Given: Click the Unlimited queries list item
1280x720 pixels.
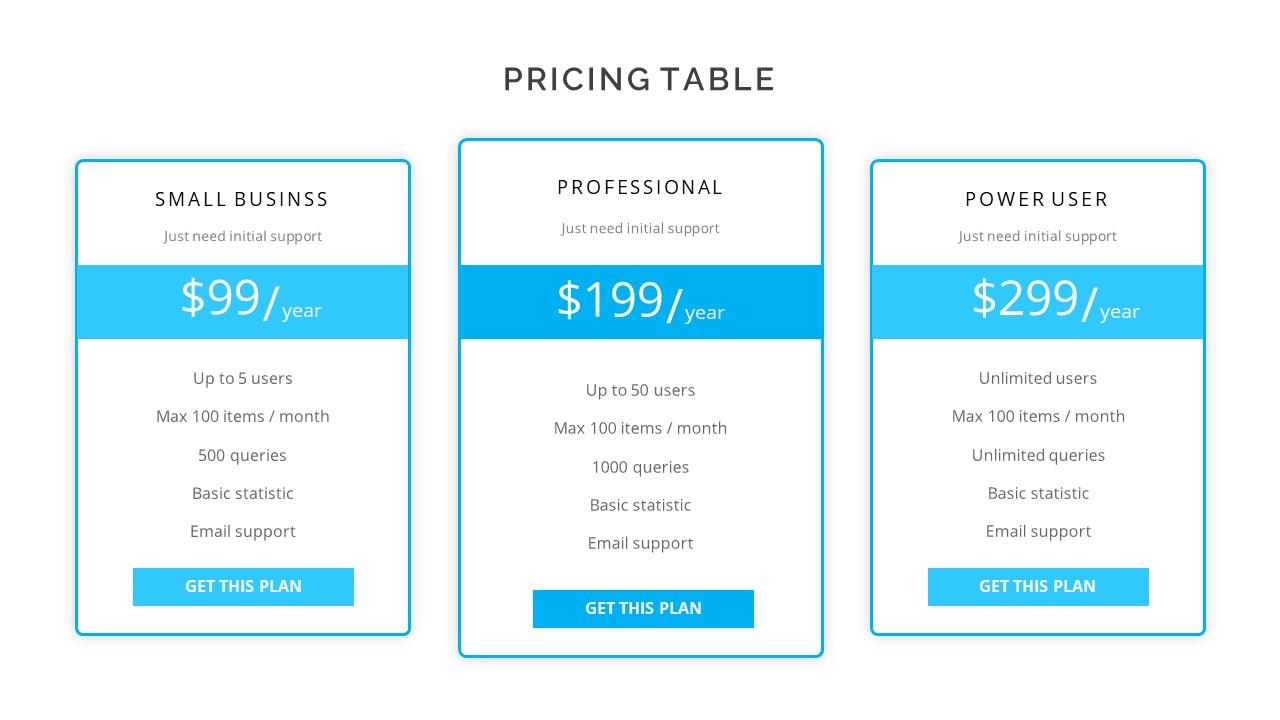Looking at the screenshot, I should click(x=1038, y=455).
